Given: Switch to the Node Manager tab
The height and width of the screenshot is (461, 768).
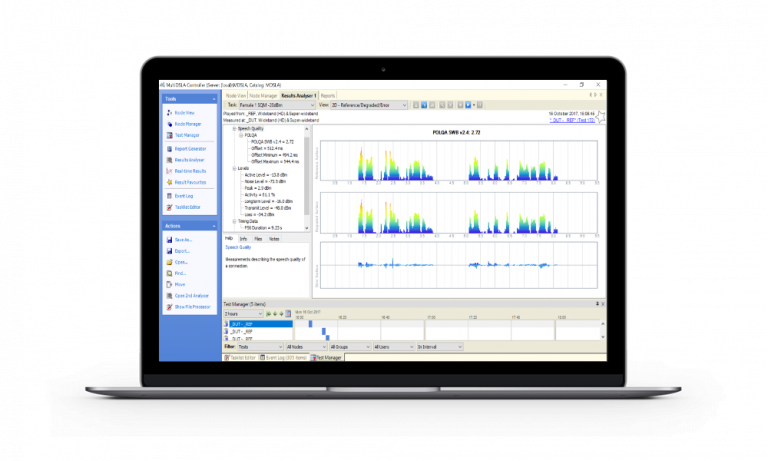Looking at the screenshot, I should tap(263, 96).
